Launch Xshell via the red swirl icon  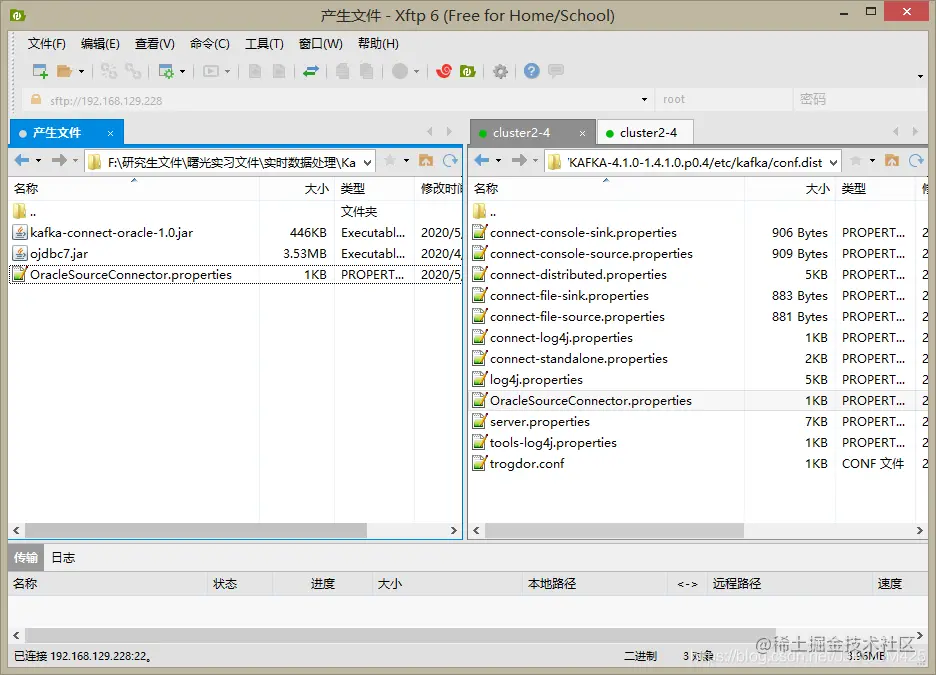click(444, 71)
